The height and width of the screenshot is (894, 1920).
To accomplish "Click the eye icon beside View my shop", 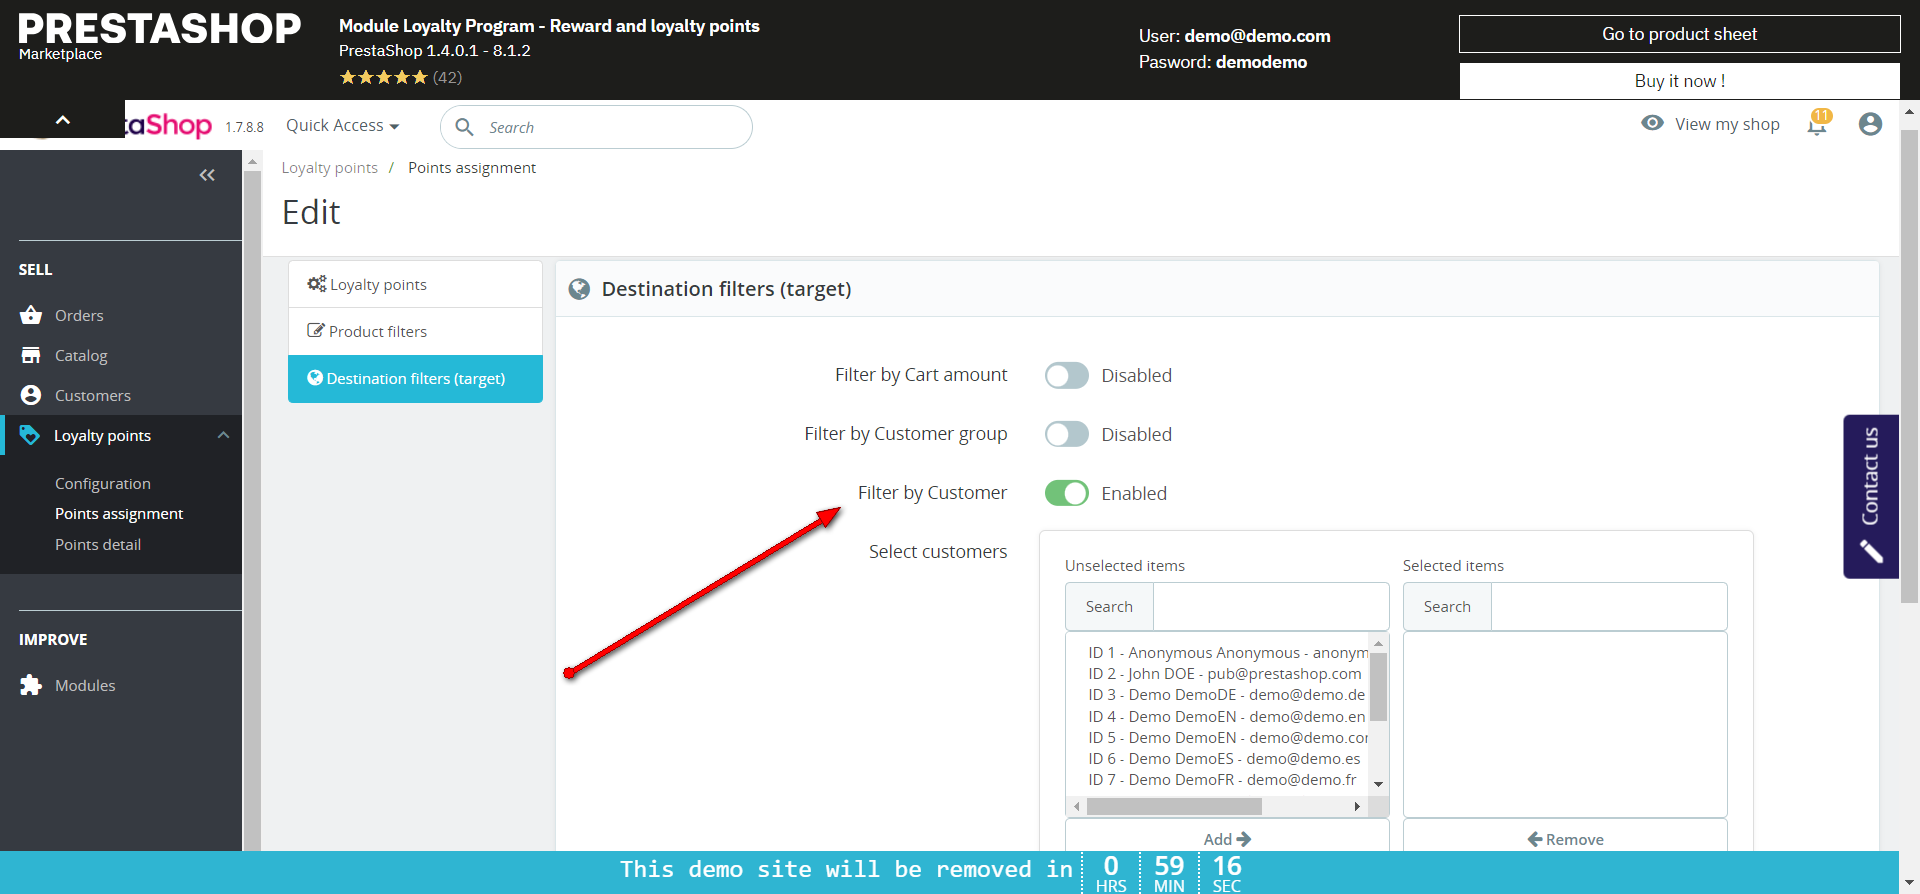I will pos(1652,123).
